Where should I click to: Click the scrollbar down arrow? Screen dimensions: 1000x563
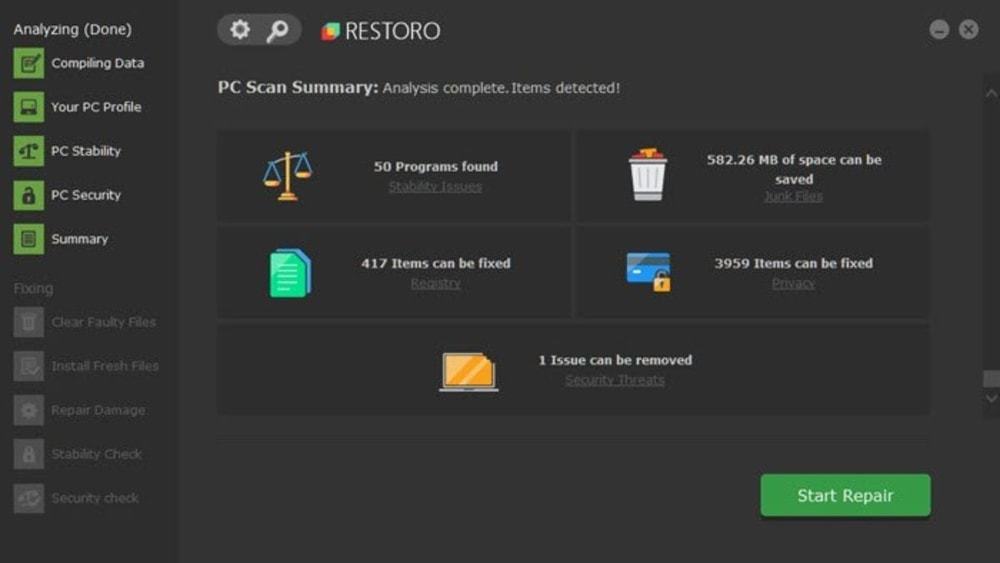point(991,398)
